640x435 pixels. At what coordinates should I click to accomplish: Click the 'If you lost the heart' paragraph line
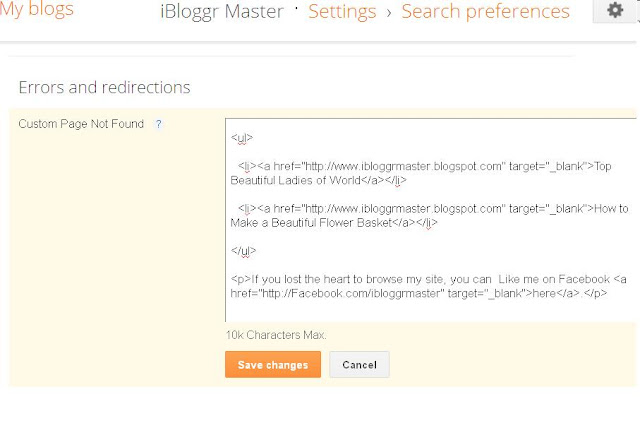[x=428, y=280]
